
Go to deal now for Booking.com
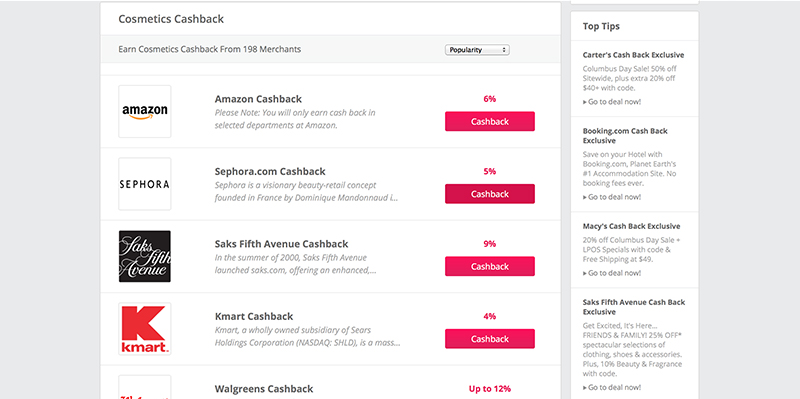(612, 197)
